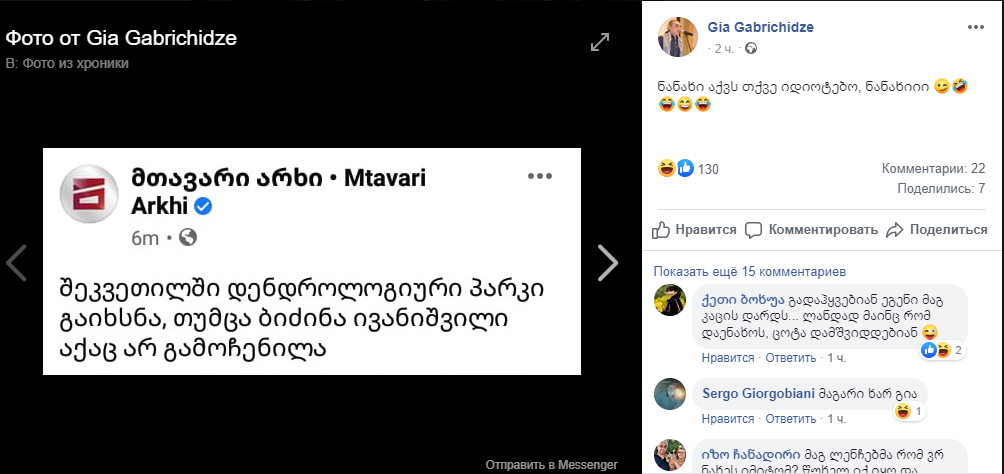1004x474 pixels.
Task: Like the post with Нравится
Action: [x=694, y=230]
